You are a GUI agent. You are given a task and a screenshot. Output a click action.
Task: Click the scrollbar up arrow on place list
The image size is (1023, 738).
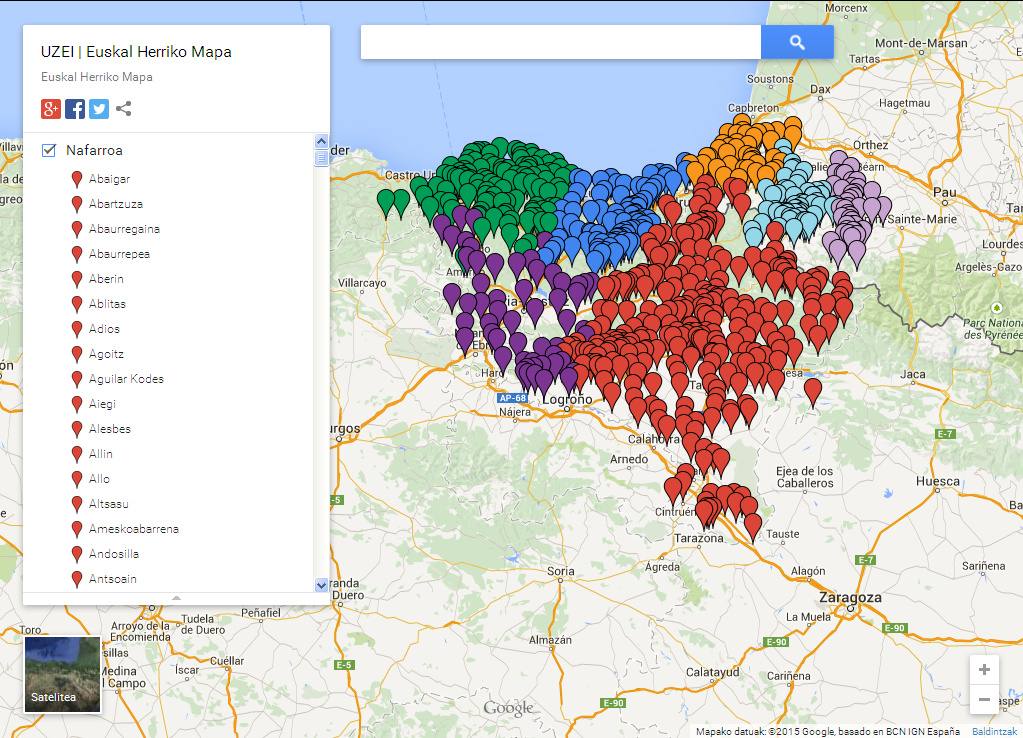click(x=321, y=142)
